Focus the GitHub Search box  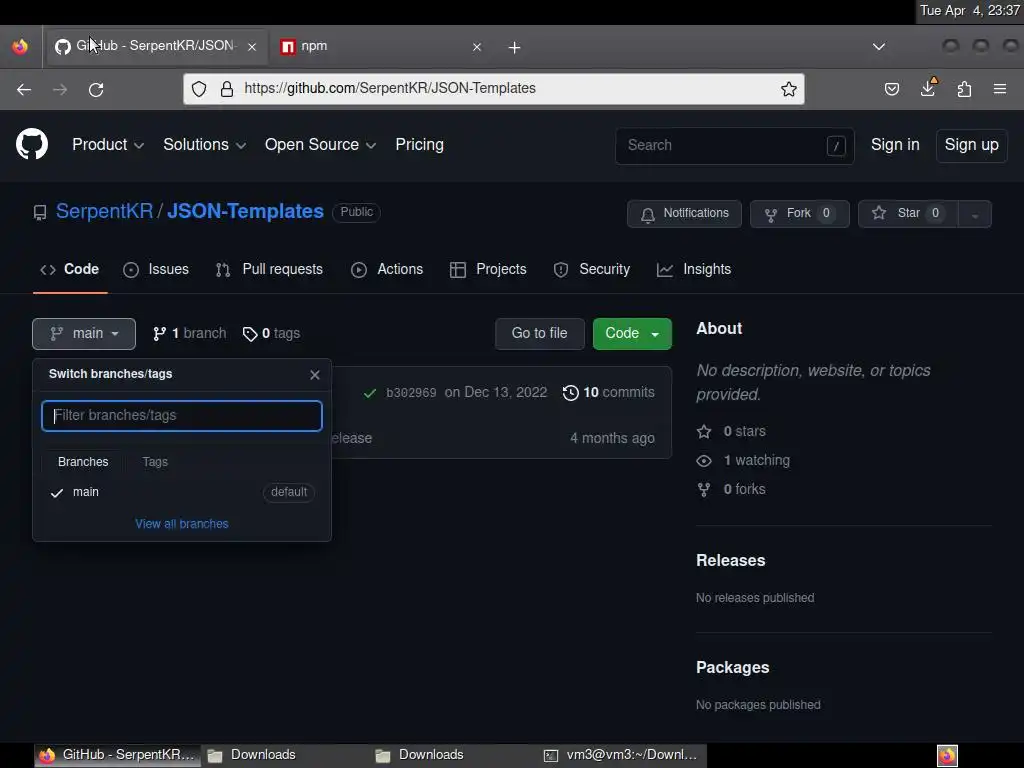tap(734, 146)
